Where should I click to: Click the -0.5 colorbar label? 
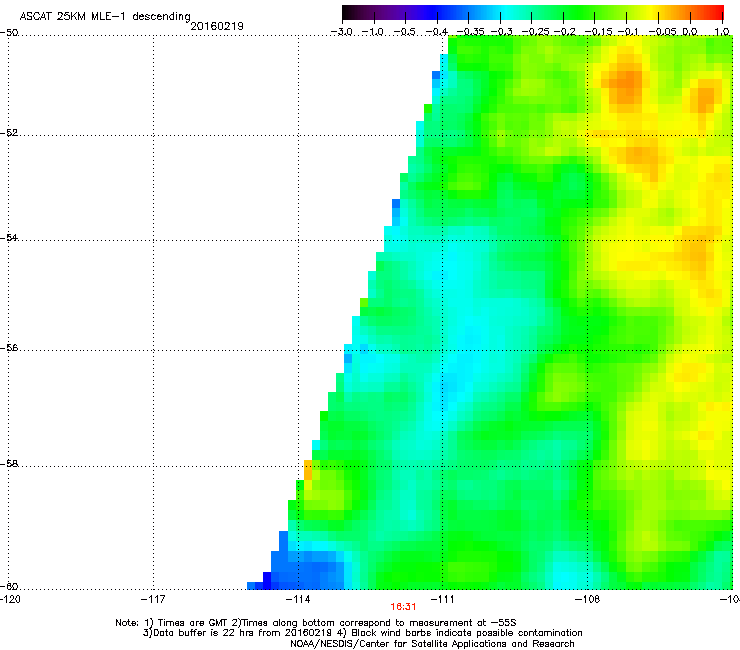click(x=405, y=32)
